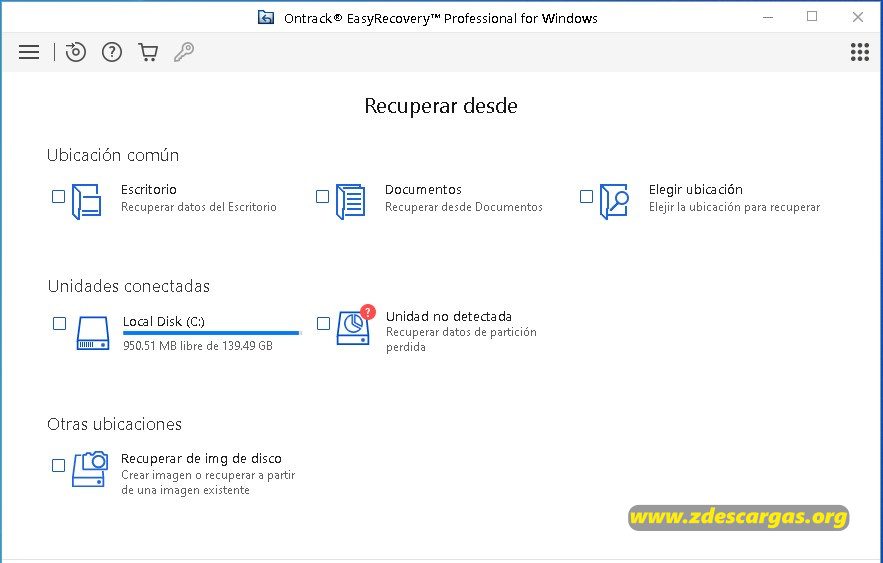This screenshot has height=563, width=883.
Task: Click 'Recuperar datos del Escritorio' description
Action: click(199, 207)
